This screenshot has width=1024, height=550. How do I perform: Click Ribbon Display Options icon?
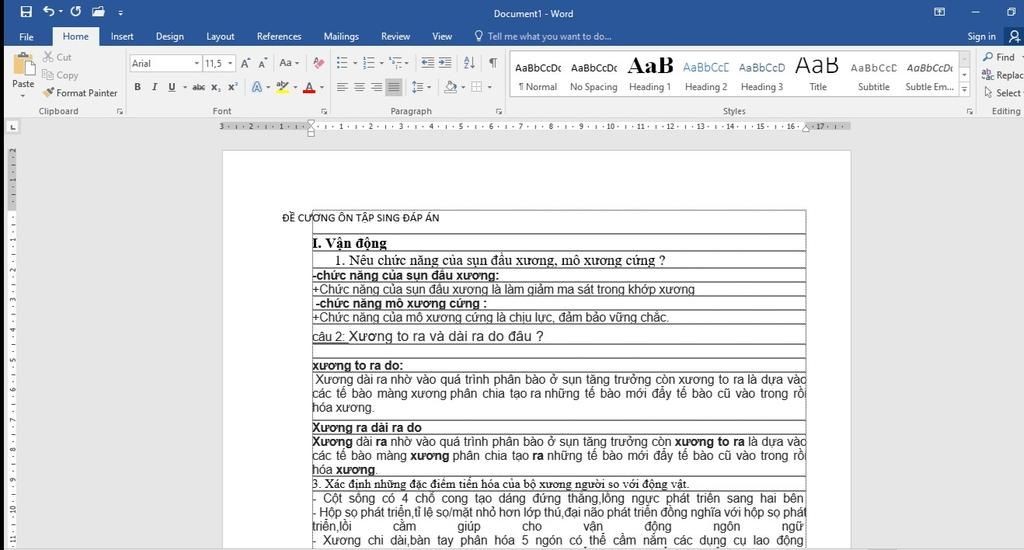(939, 12)
